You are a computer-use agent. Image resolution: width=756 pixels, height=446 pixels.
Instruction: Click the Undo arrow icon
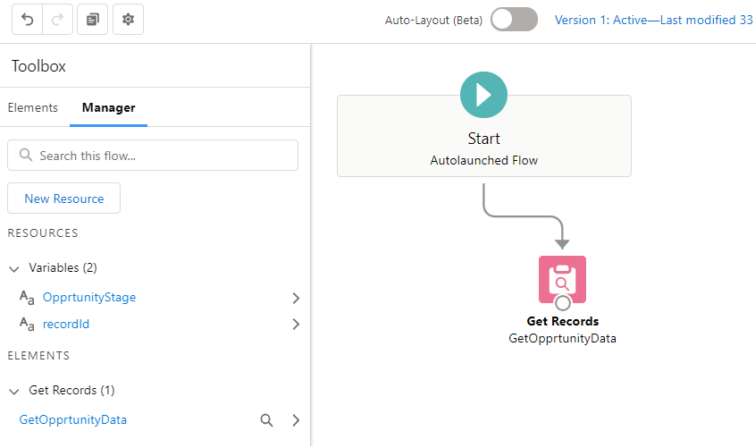[x=27, y=19]
